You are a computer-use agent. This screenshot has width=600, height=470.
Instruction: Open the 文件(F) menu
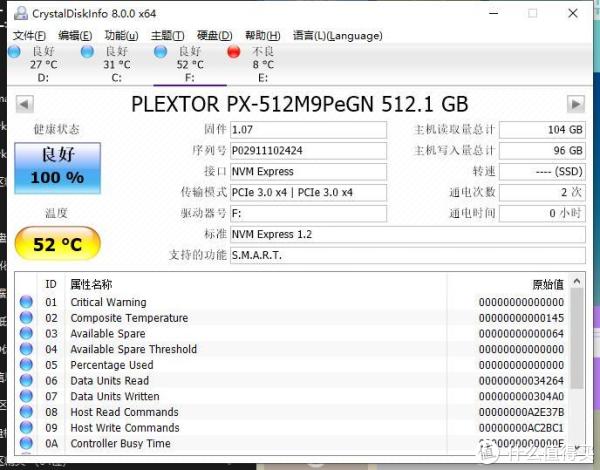(x=29, y=36)
